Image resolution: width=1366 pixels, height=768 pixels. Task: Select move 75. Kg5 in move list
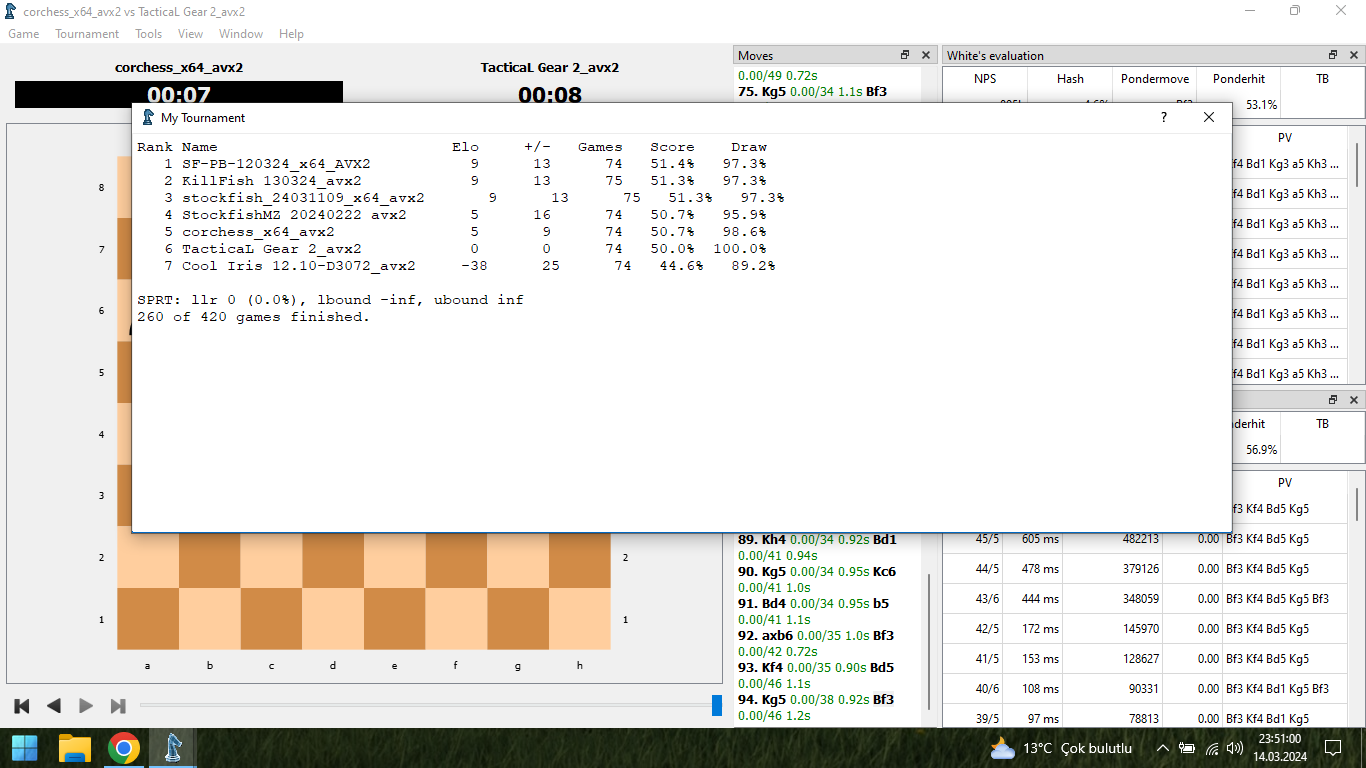tap(762, 91)
